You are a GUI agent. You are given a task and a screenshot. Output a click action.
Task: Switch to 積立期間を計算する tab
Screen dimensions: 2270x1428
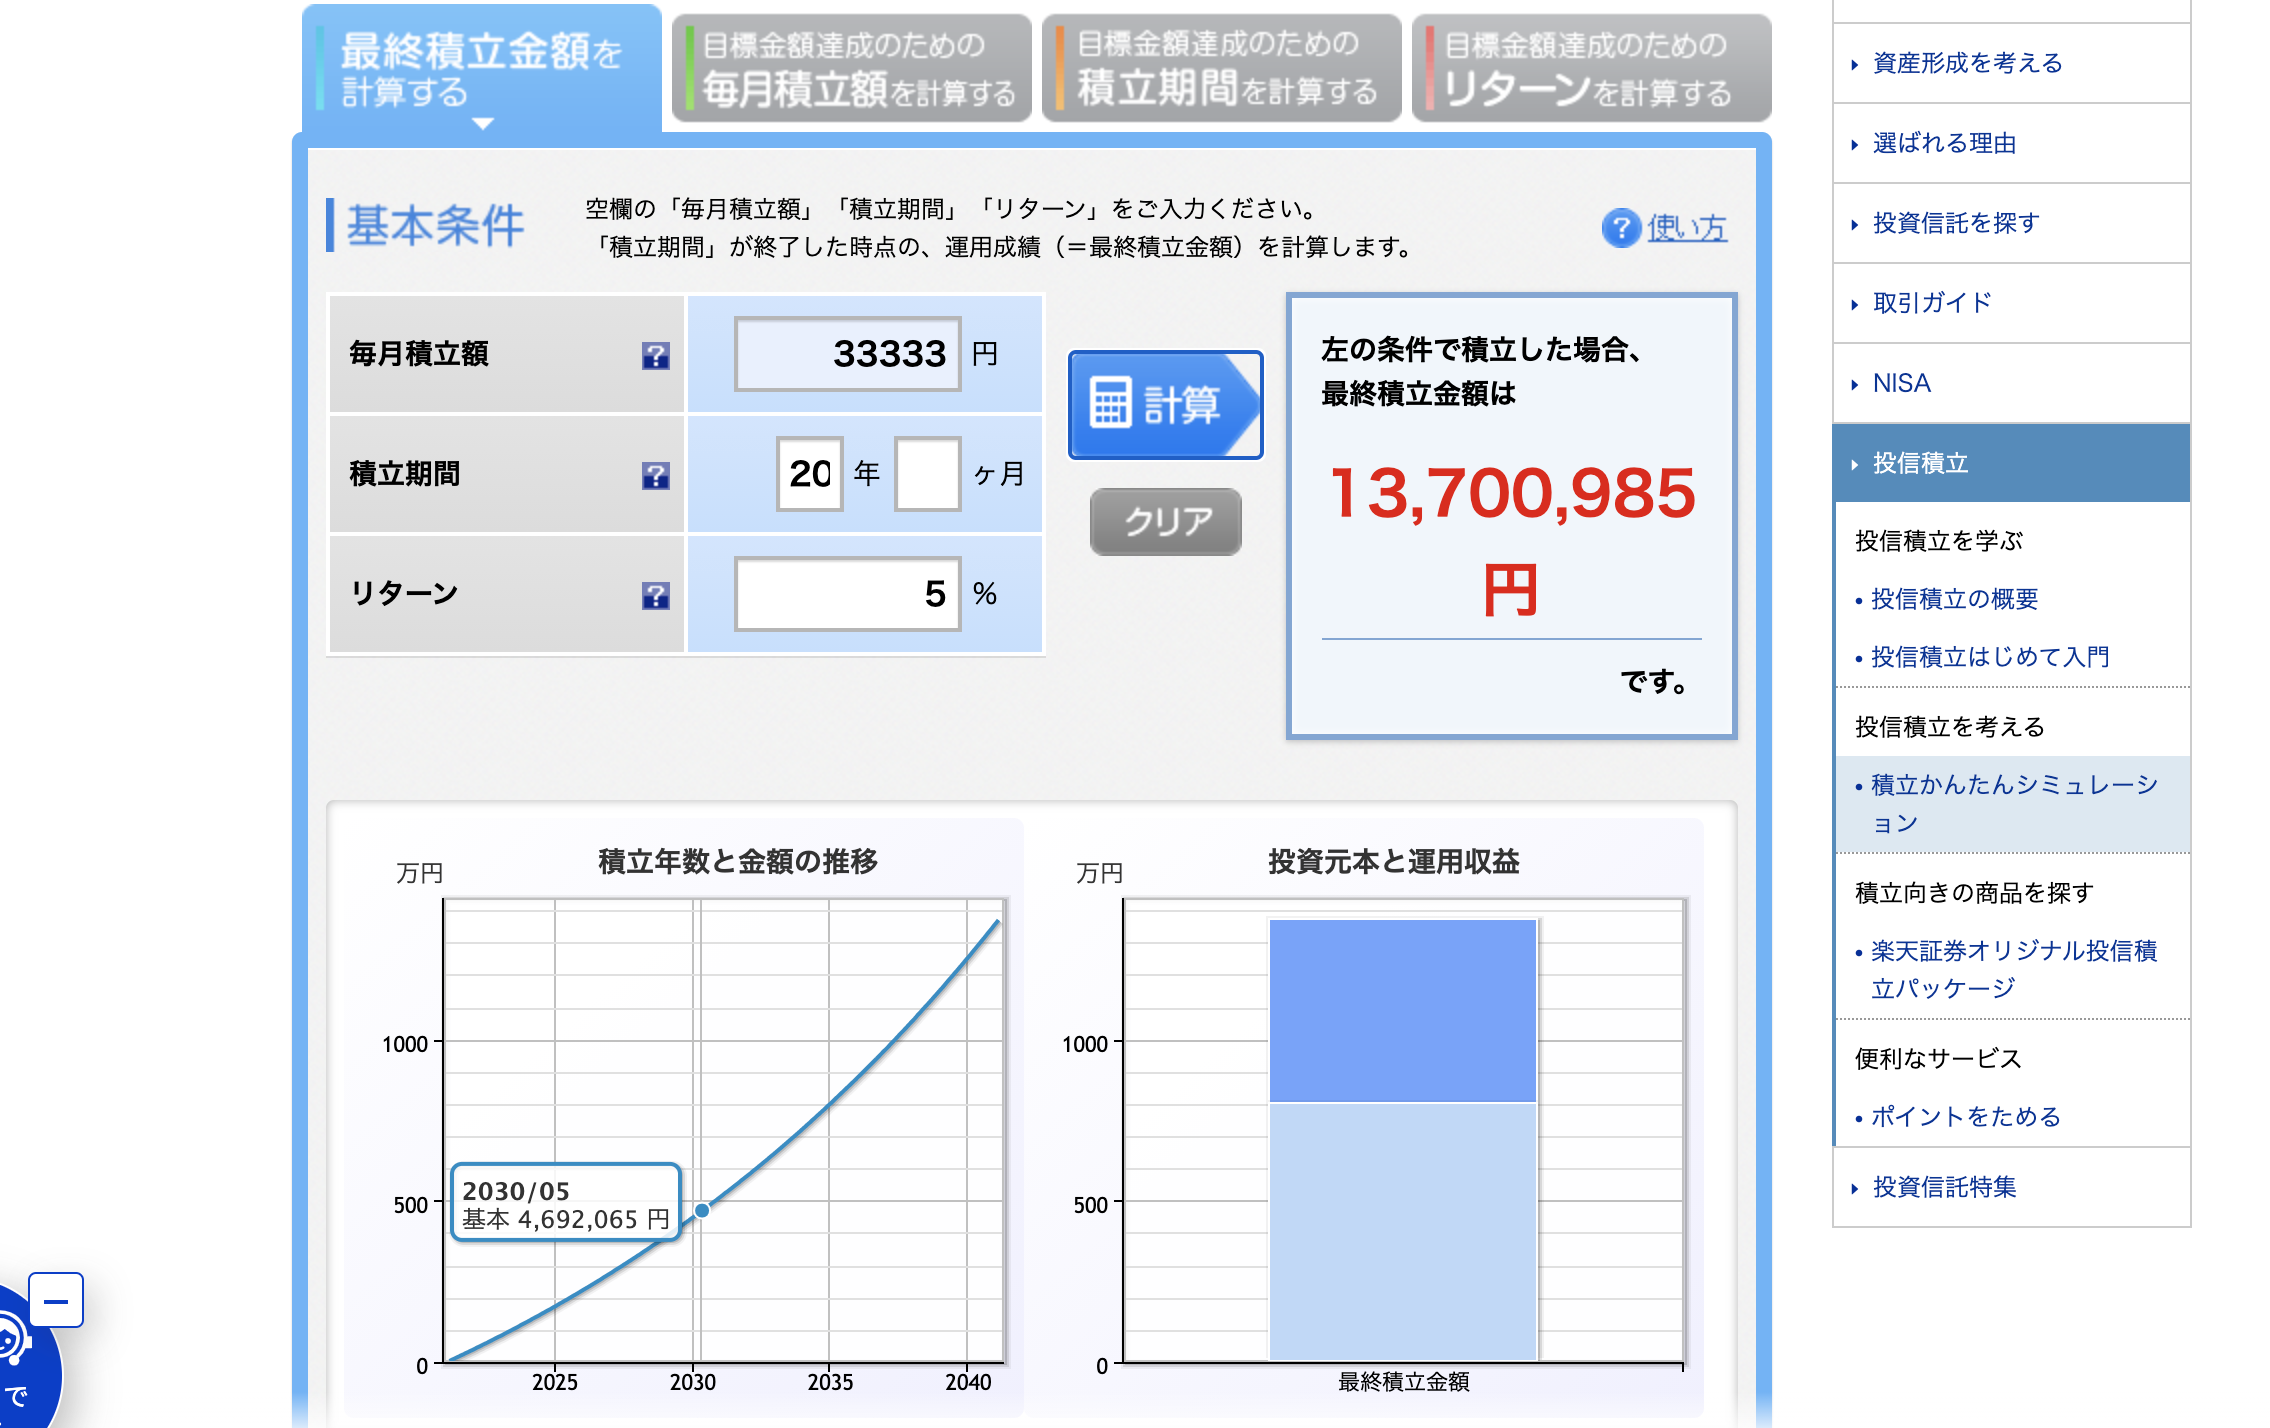click(1222, 68)
